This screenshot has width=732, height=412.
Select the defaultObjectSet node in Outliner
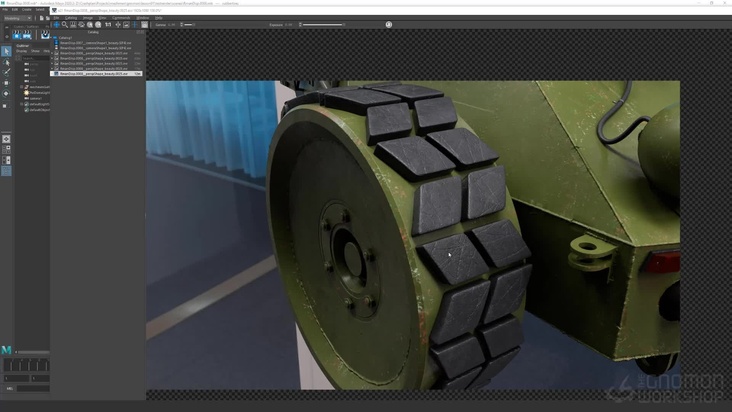(x=39, y=110)
